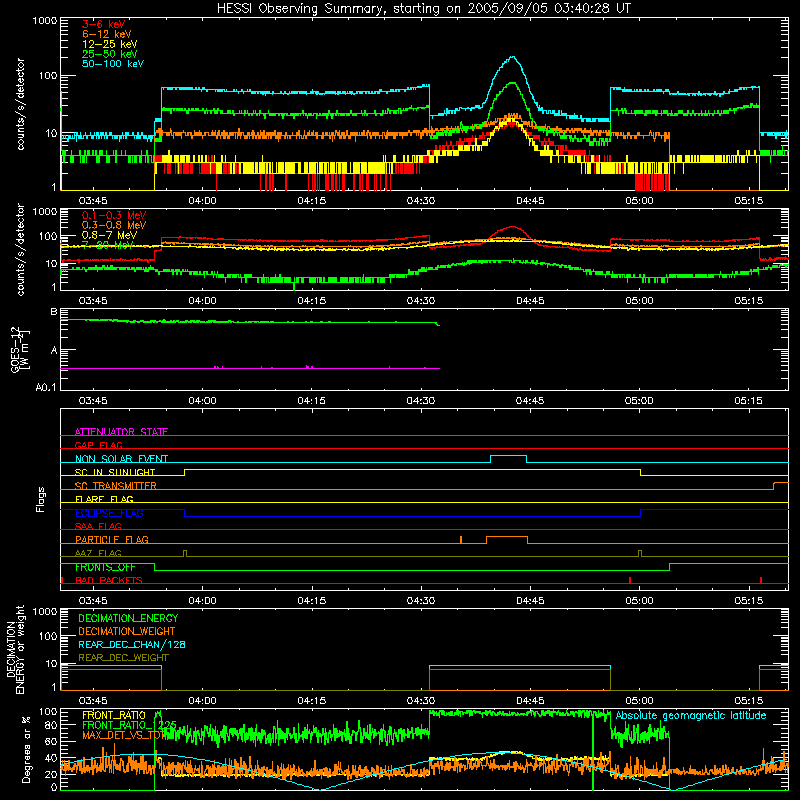The height and width of the screenshot is (800, 800).
Task: Select the NON_SOLAR_EVENT flag label
Action: [x=121, y=459]
